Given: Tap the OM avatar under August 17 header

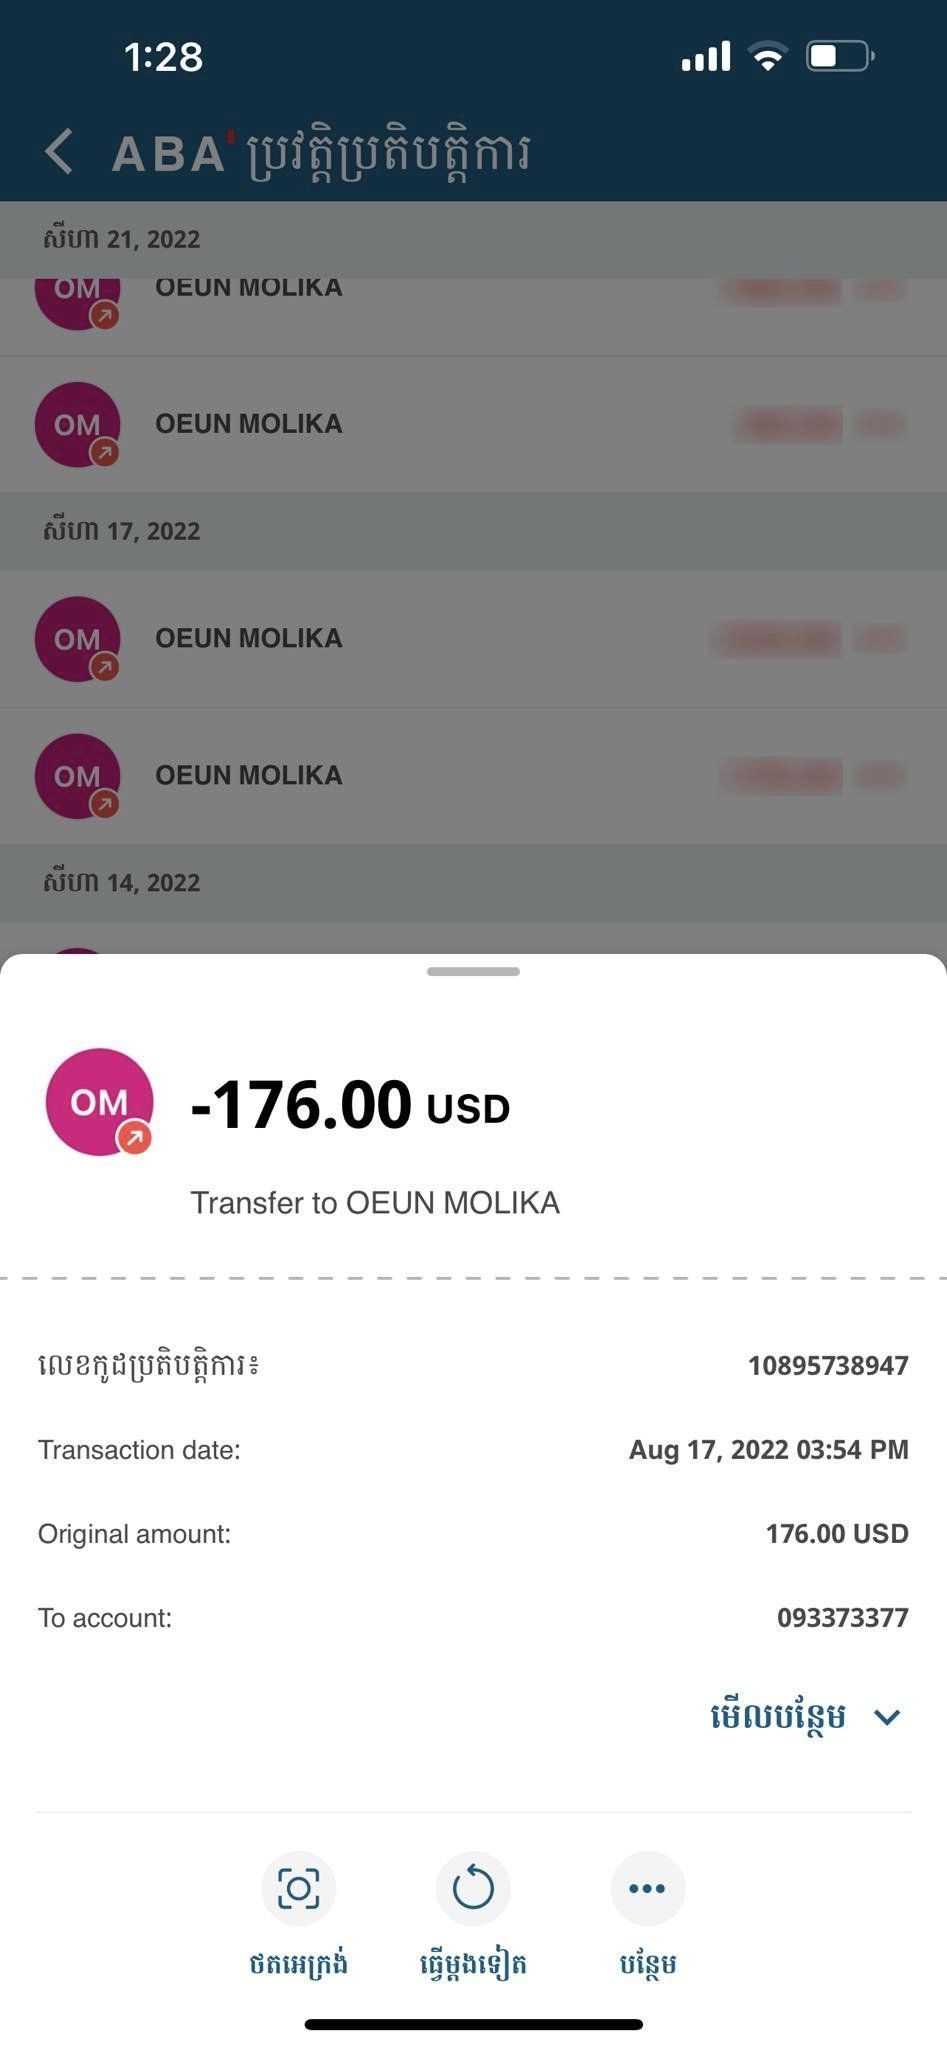Looking at the screenshot, I should point(78,639).
